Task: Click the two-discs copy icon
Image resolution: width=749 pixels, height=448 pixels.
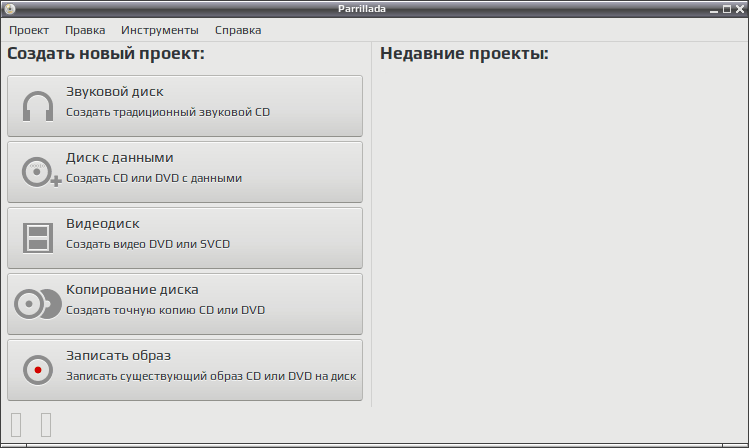Action: 38,304
